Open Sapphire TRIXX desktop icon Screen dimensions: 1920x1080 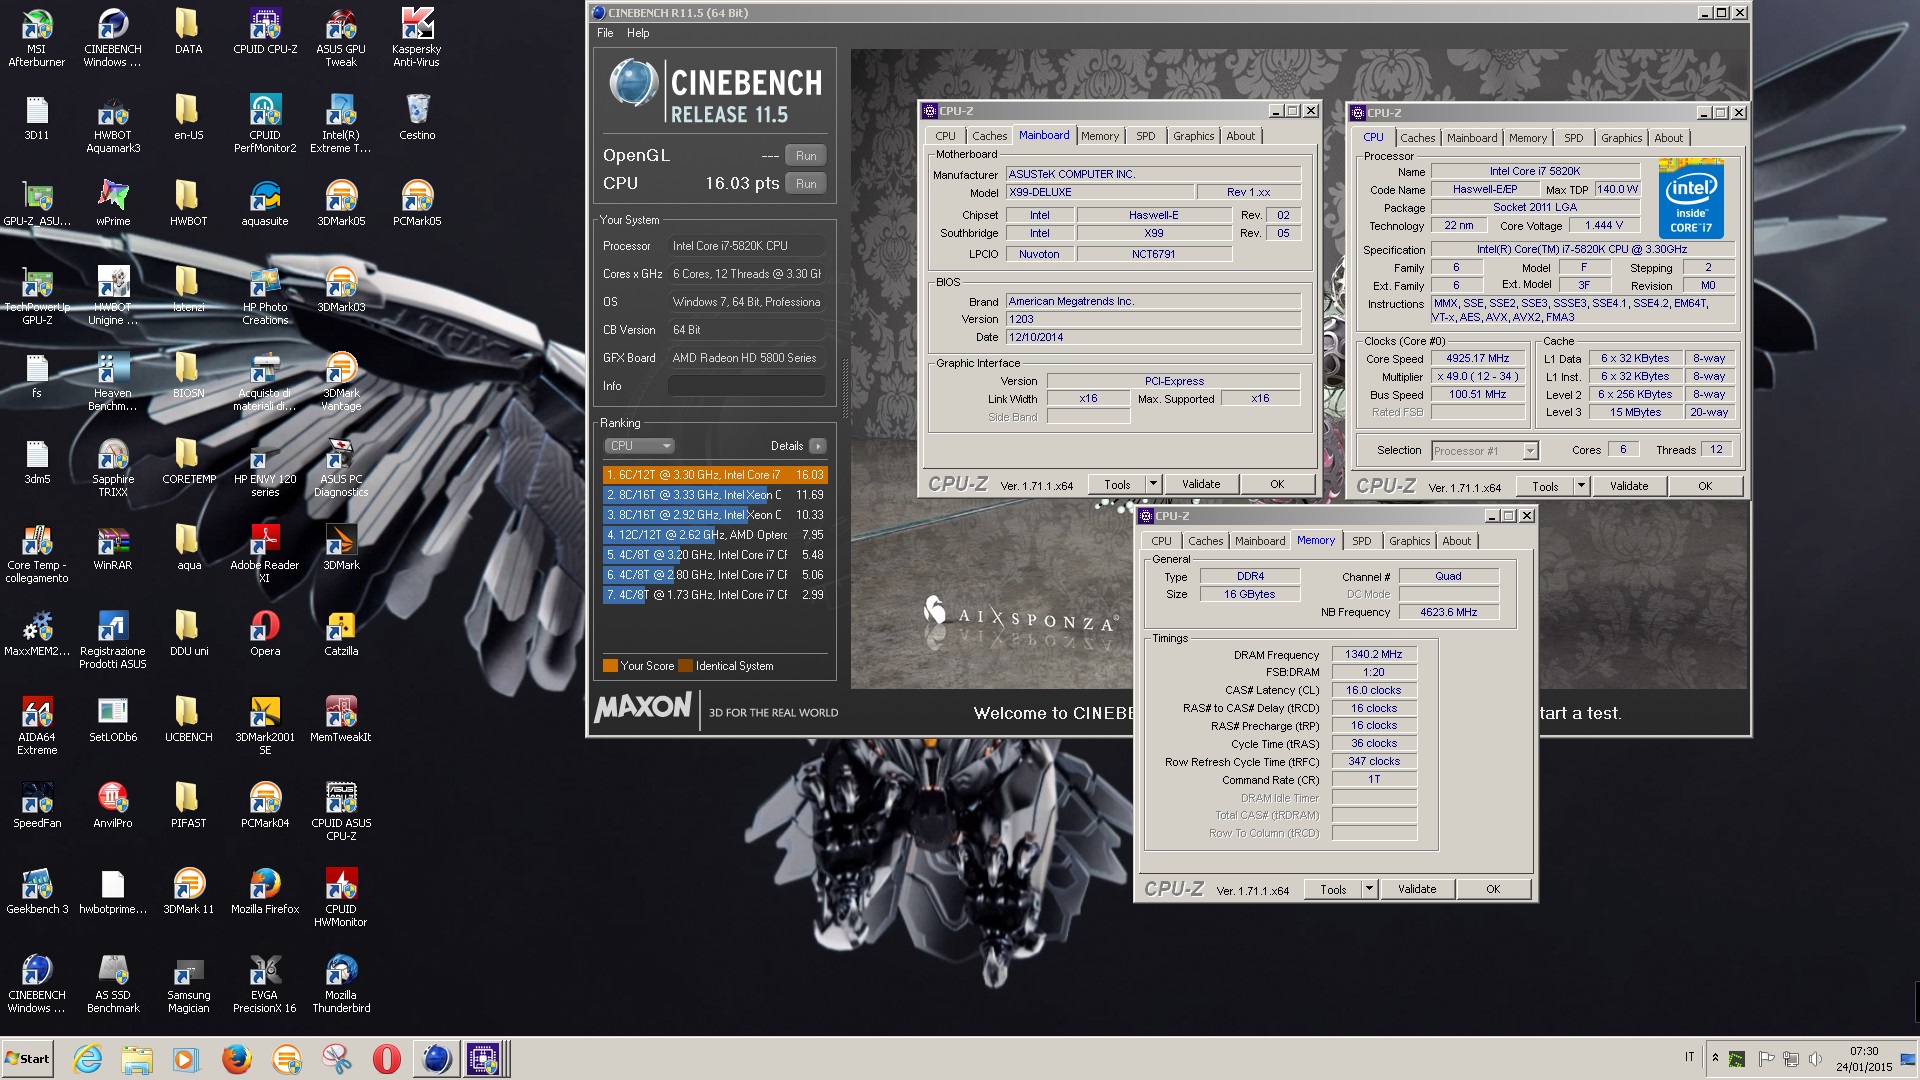click(113, 468)
